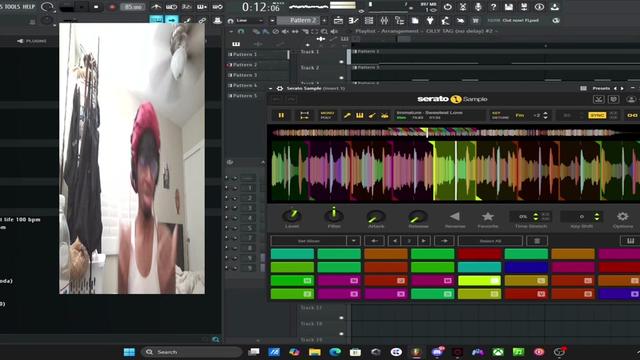Click the tempo display showing 85
640x360 pixels.
133,7
